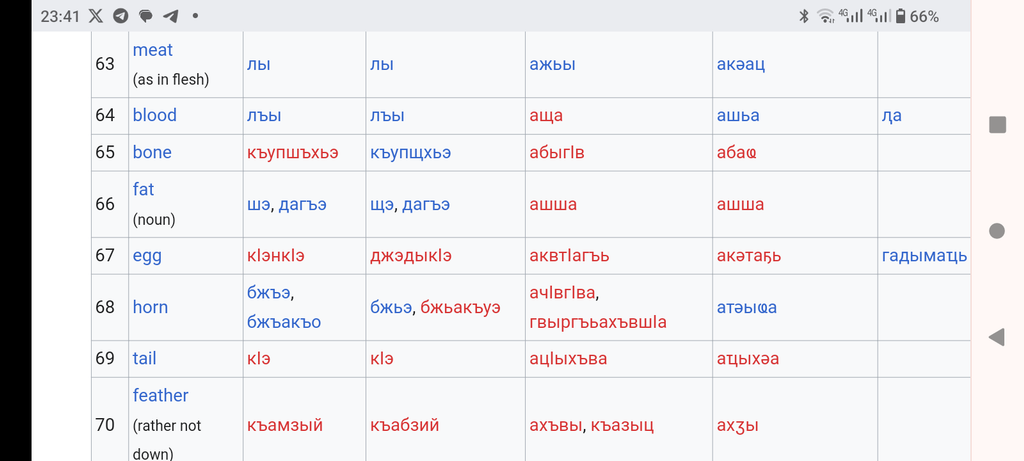Open the "гадымаҵь" link in egg row
The height and width of the screenshot is (461, 1024).
coord(924,255)
